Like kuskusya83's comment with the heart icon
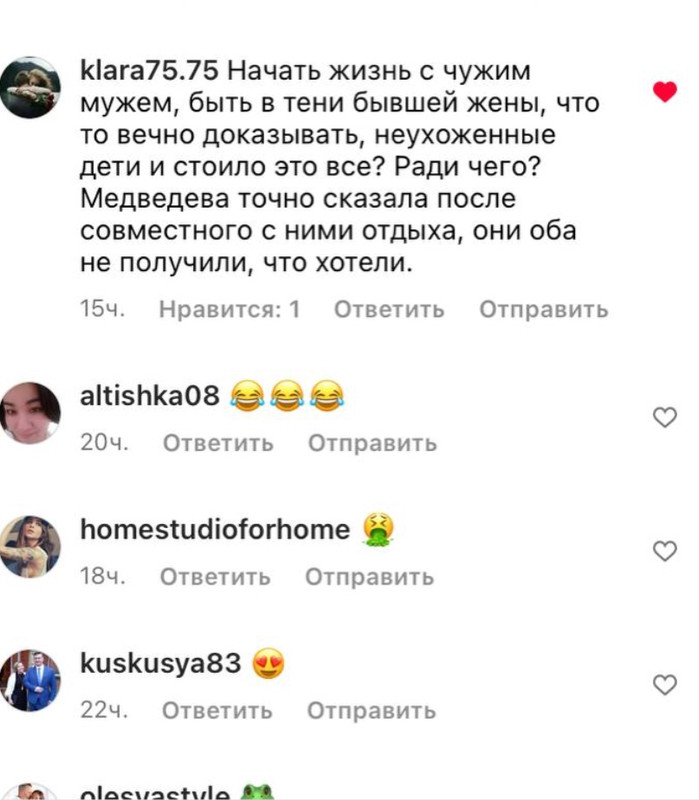Screen dimensions: 699x800 (x=665, y=685)
